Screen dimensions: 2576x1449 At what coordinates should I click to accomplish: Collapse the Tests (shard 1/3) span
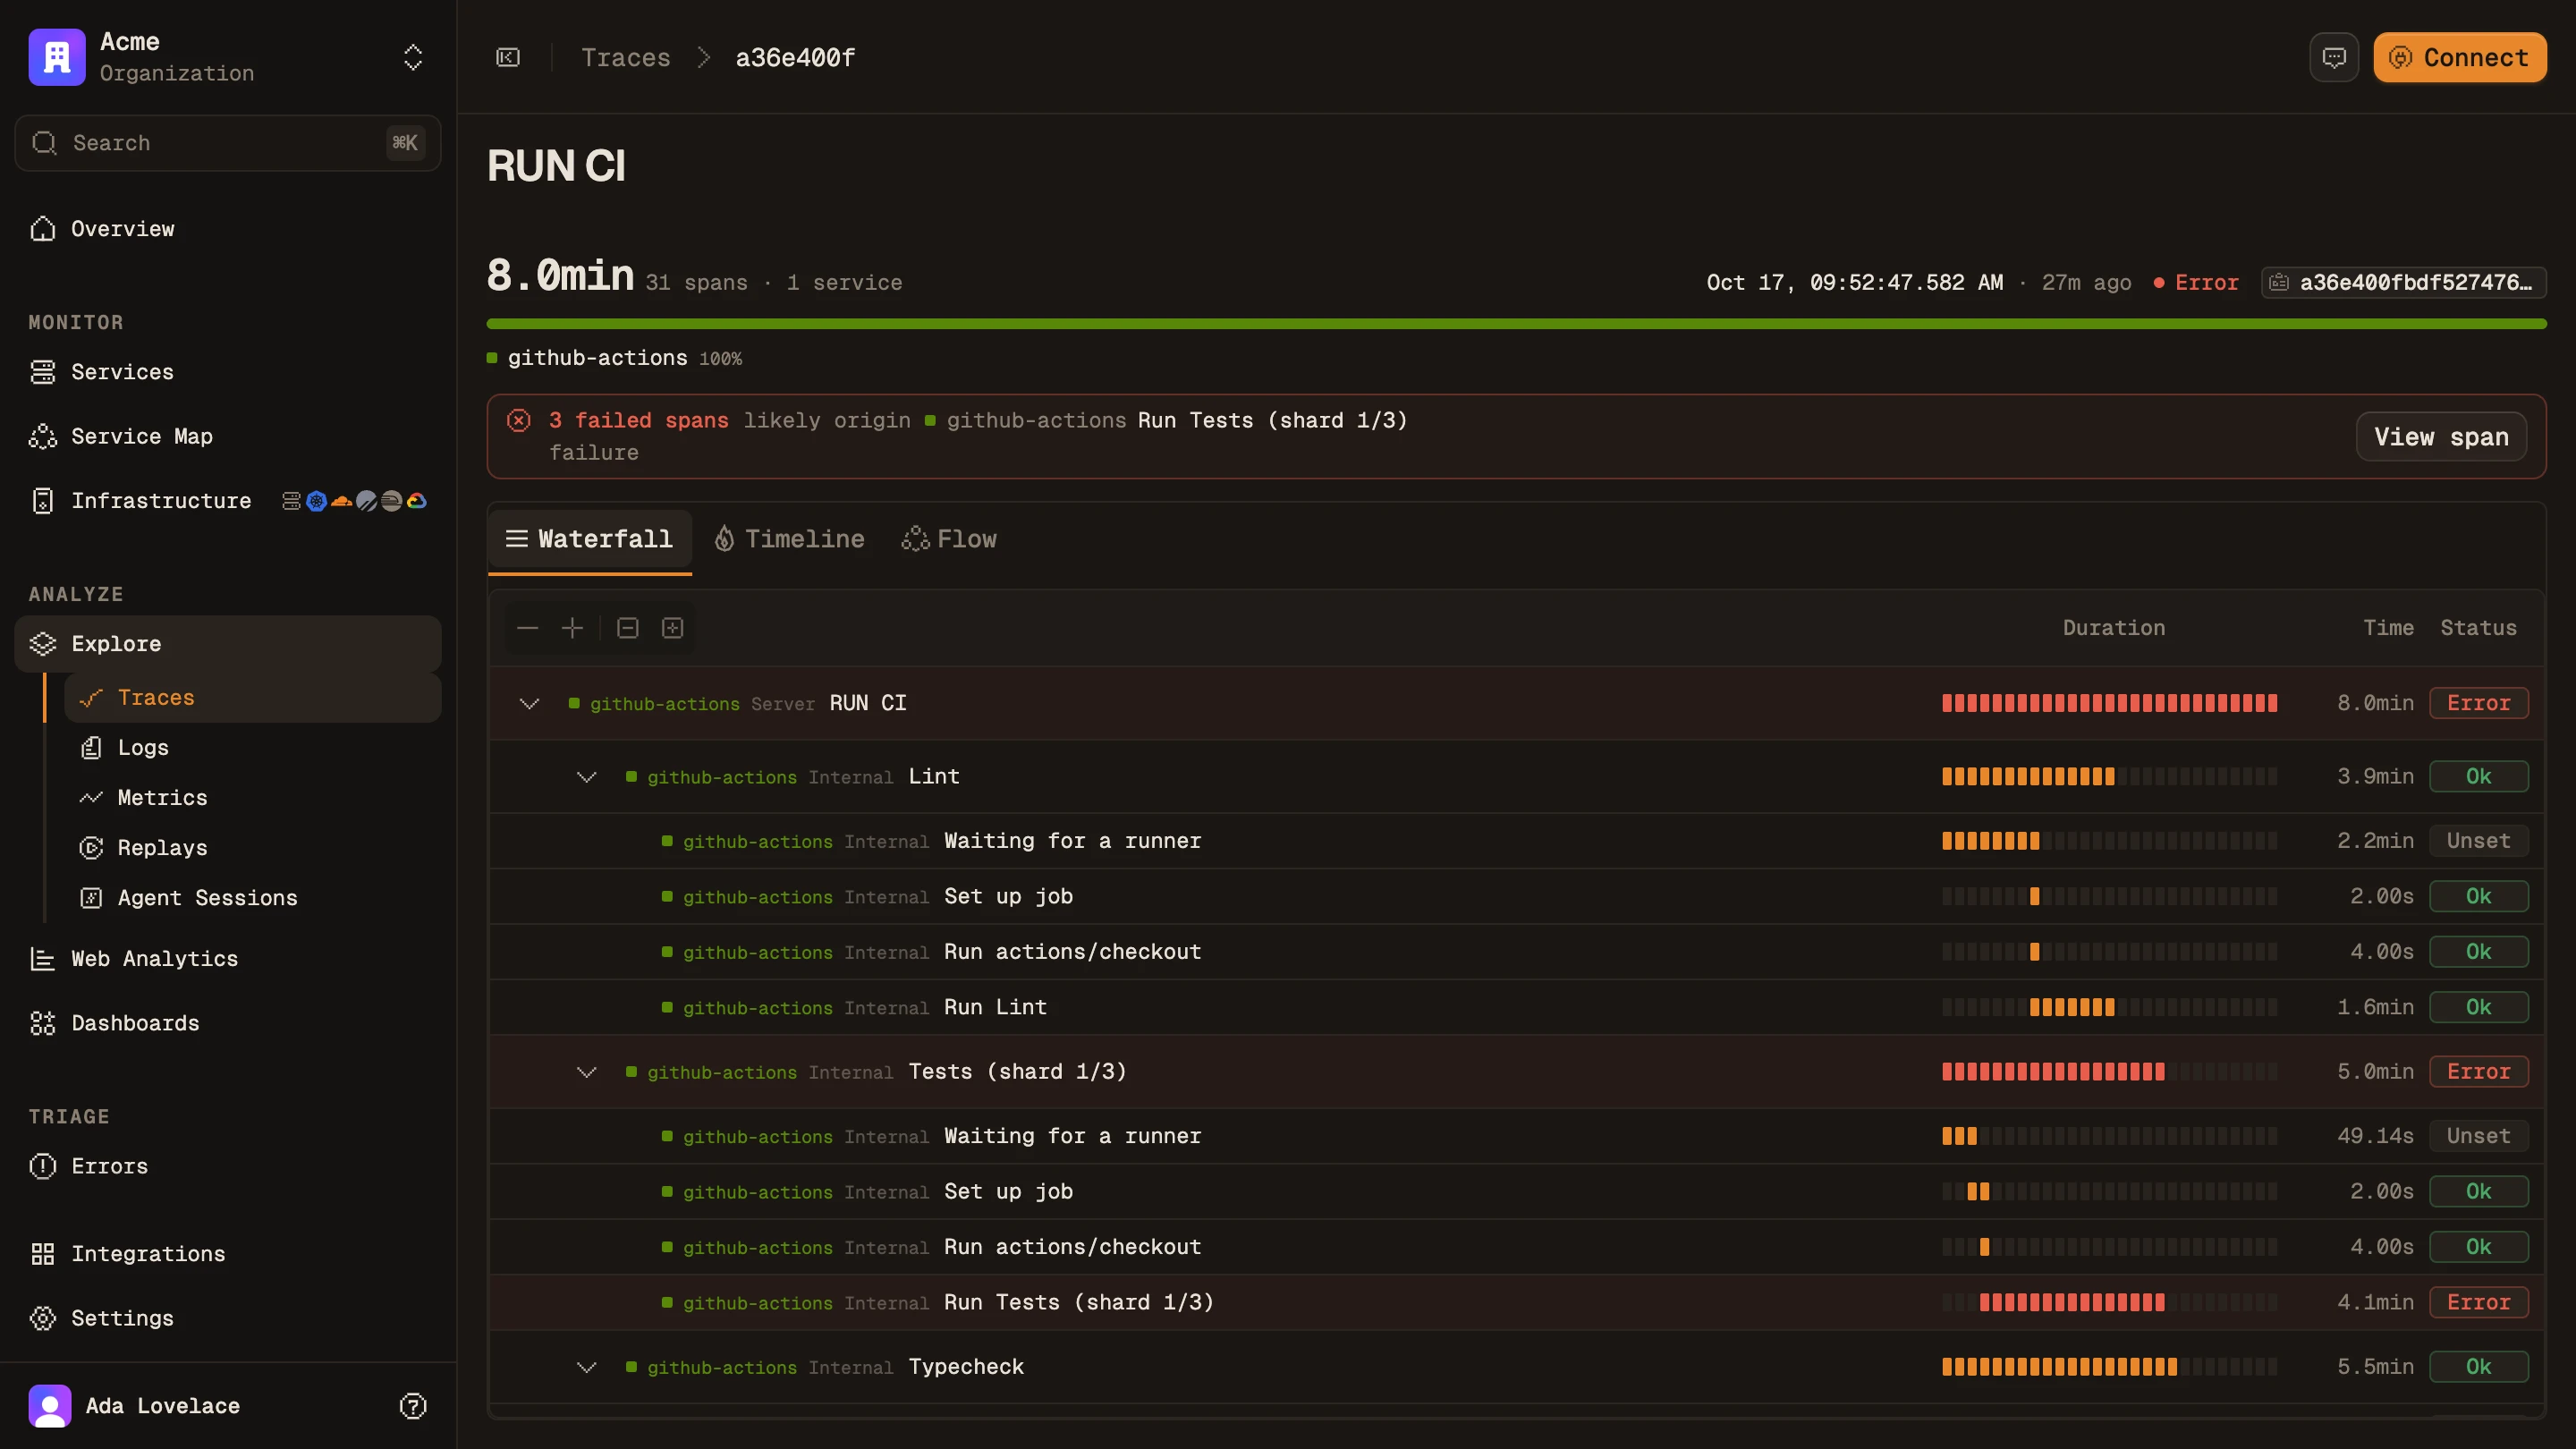pyautogui.click(x=587, y=1072)
